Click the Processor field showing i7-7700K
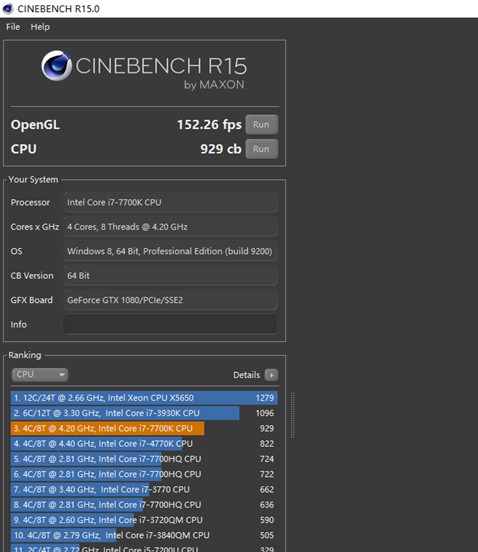Screen dimensions: 478x552 click(170, 202)
